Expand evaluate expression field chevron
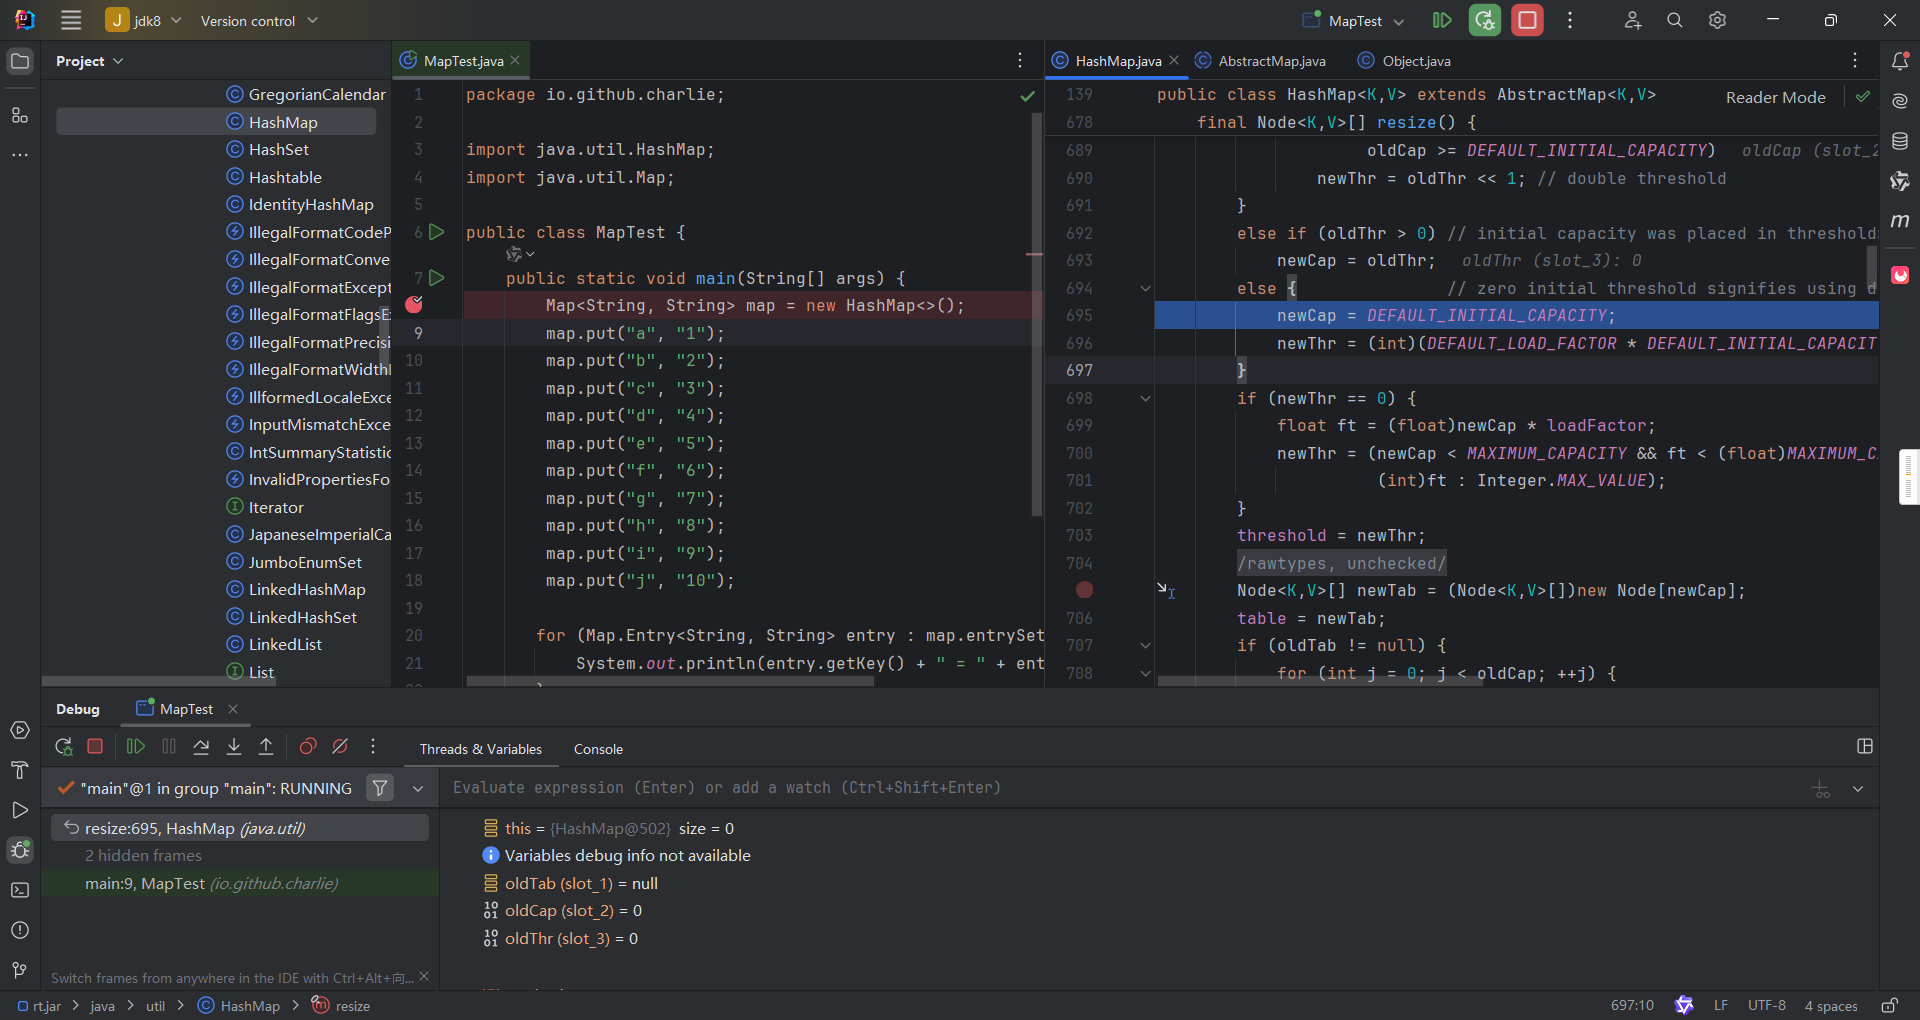Image resolution: width=1920 pixels, height=1020 pixels. tap(1858, 789)
